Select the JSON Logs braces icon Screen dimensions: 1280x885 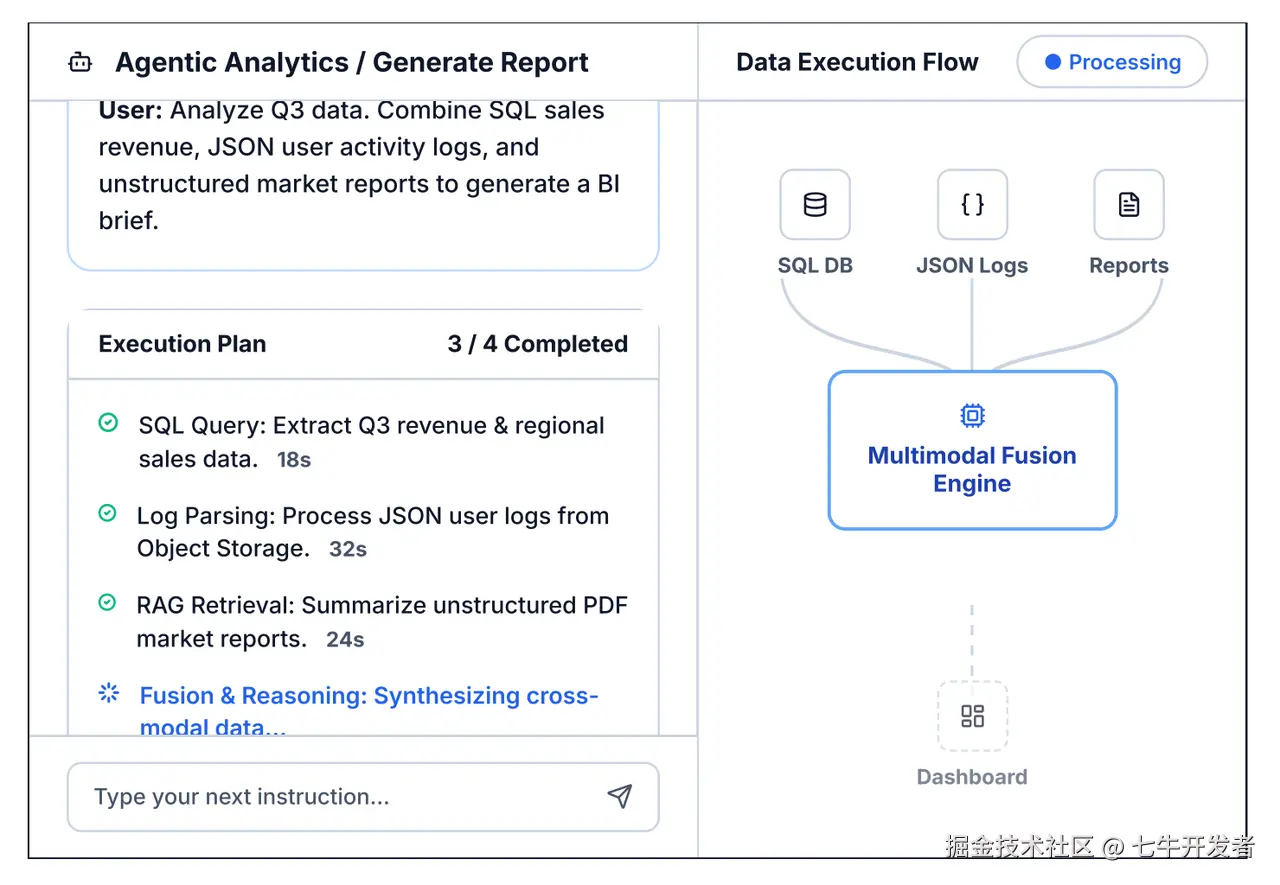point(972,205)
